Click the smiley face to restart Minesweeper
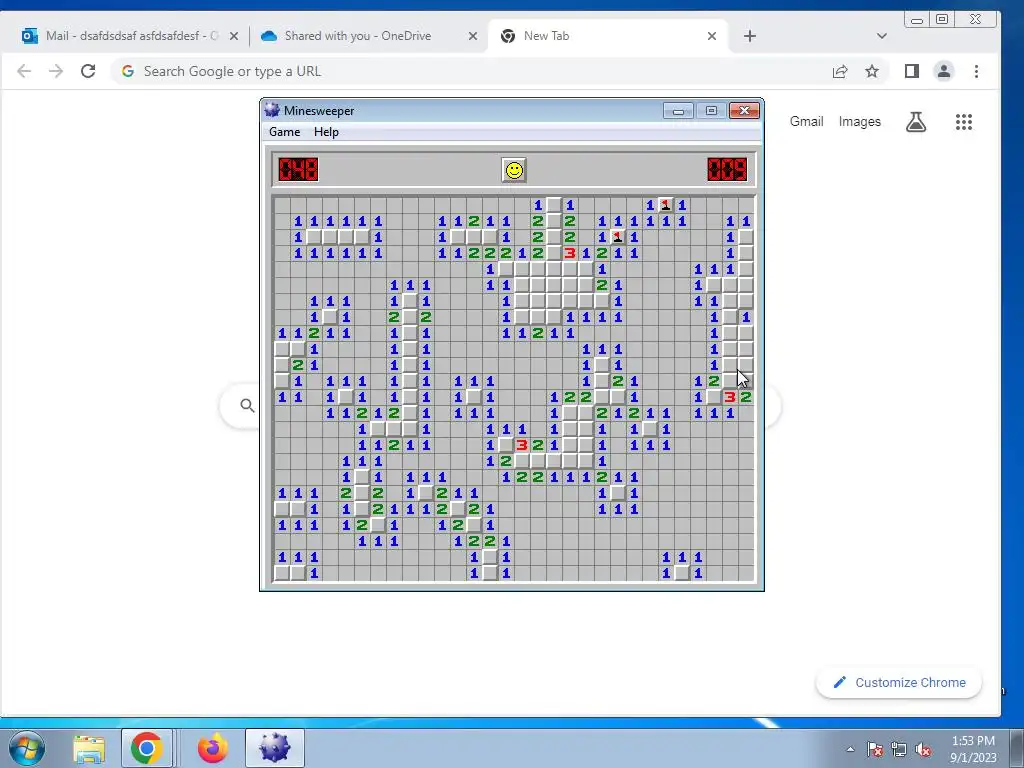The height and width of the screenshot is (768, 1024). tap(514, 170)
